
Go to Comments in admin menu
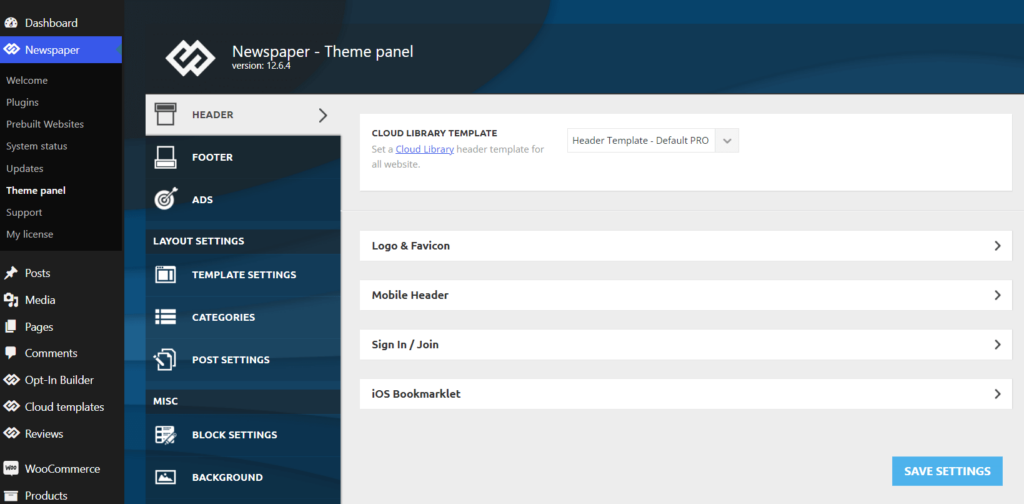[x=61, y=353]
